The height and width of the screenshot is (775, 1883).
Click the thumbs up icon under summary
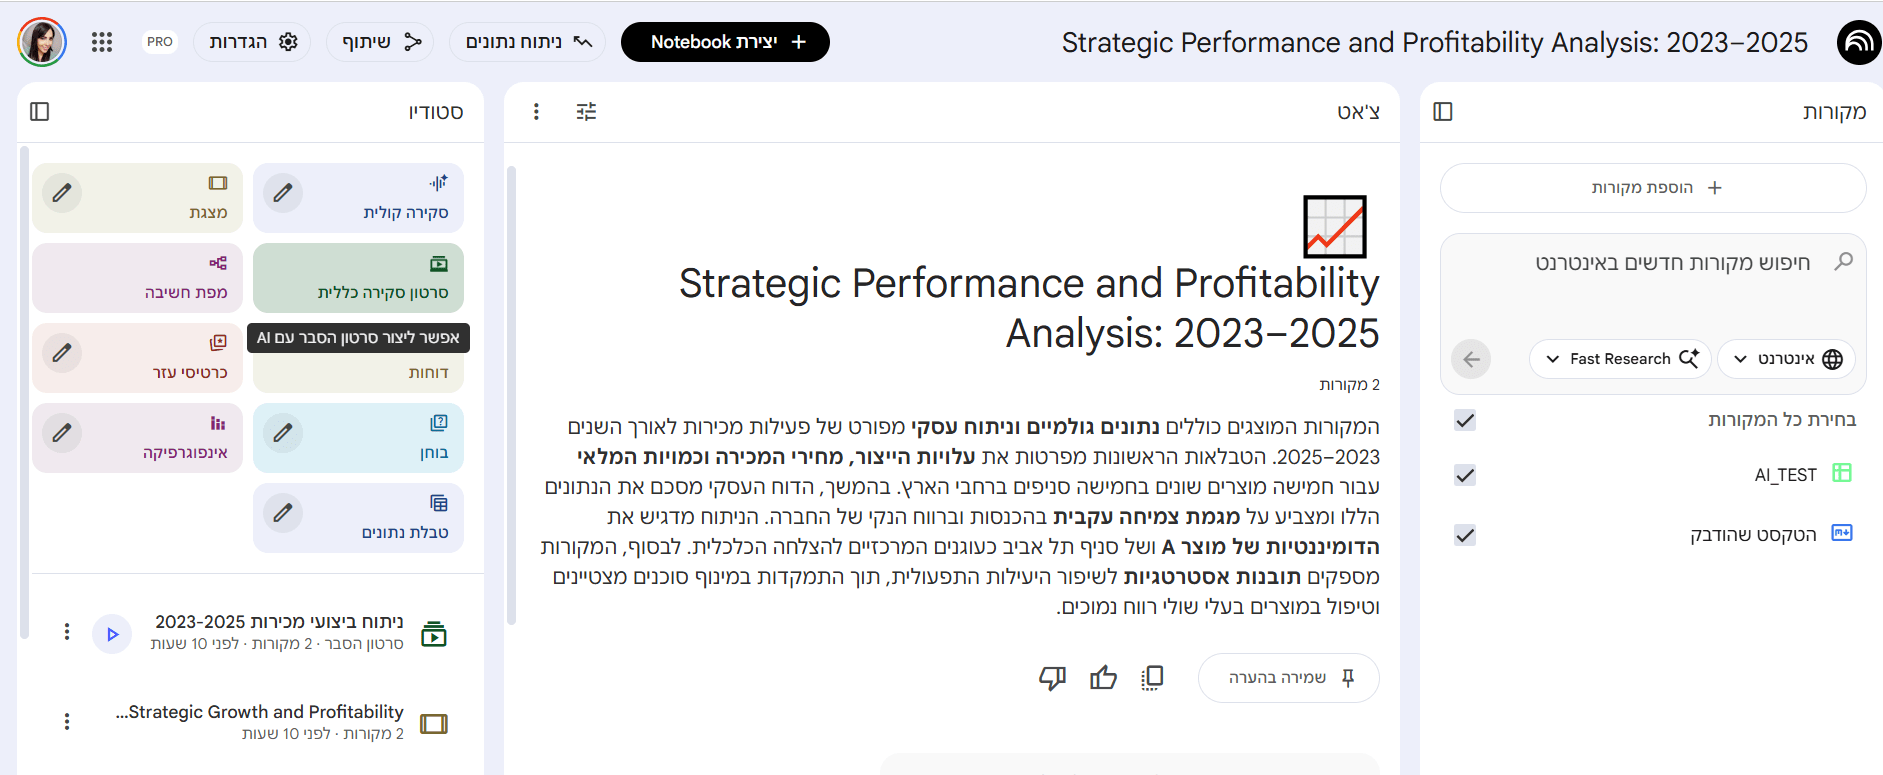[x=1103, y=678]
